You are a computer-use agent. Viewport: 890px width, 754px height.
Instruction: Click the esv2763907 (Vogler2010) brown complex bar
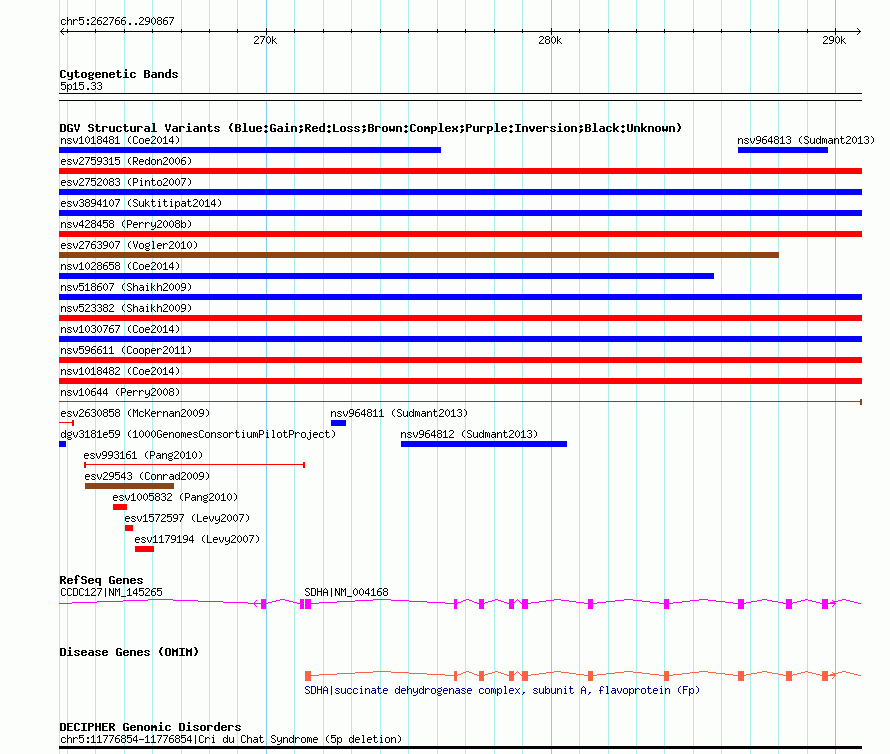coord(418,255)
